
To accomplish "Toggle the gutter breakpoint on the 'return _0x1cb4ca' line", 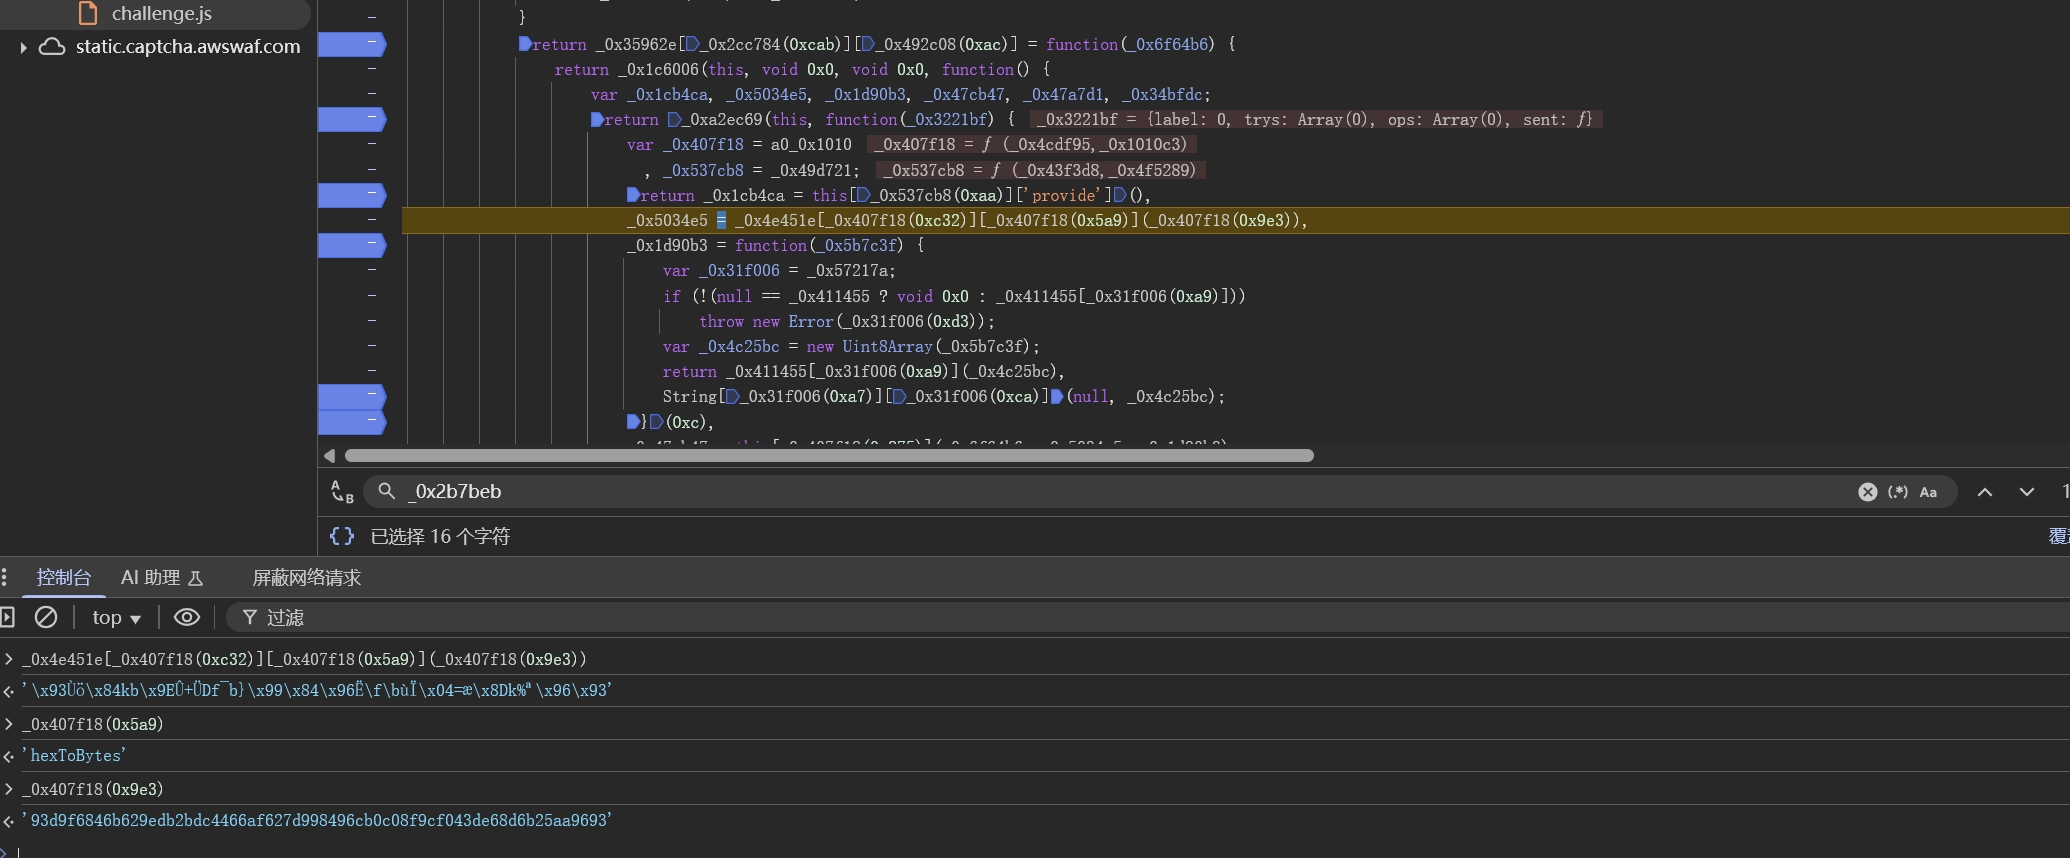I will click(x=352, y=195).
